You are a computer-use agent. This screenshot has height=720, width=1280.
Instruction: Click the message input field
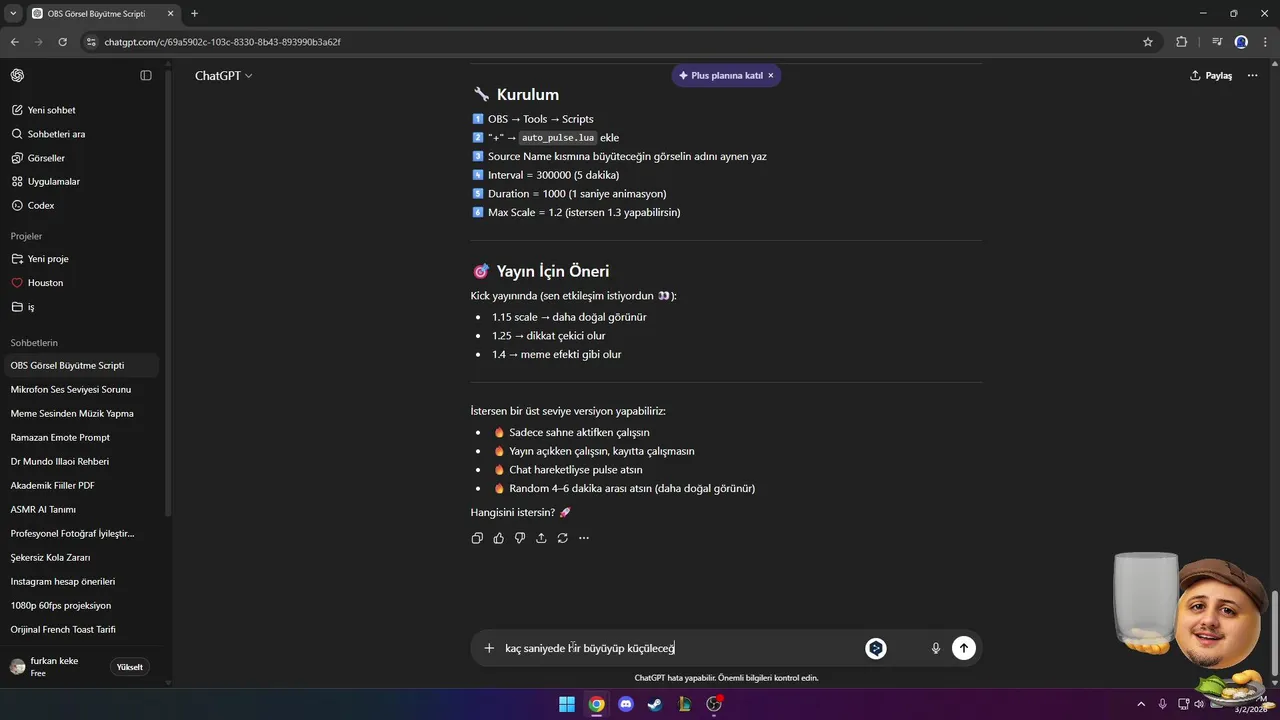pyautogui.click(x=680, y=648)
